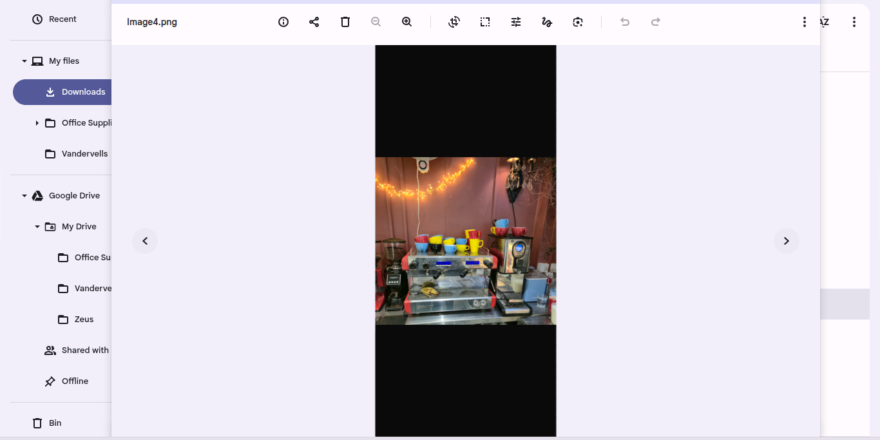
Task: Click the folder icon beside Zeus
Action: coord(63,319)
